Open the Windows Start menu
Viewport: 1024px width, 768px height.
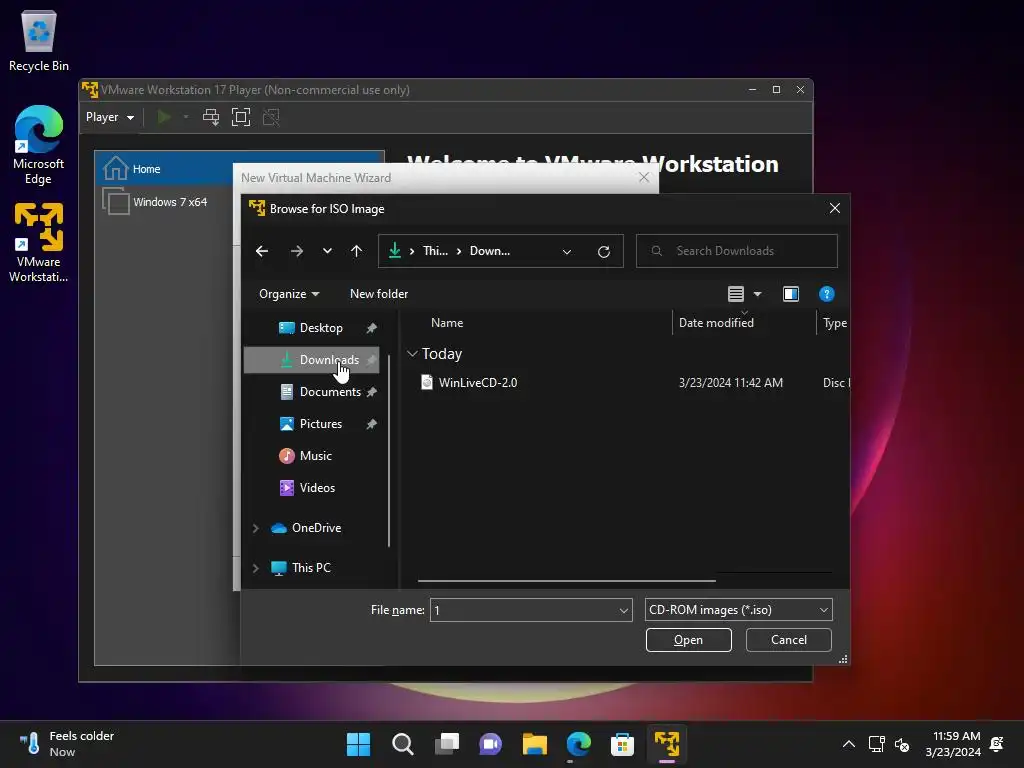(x=358, y=744)
